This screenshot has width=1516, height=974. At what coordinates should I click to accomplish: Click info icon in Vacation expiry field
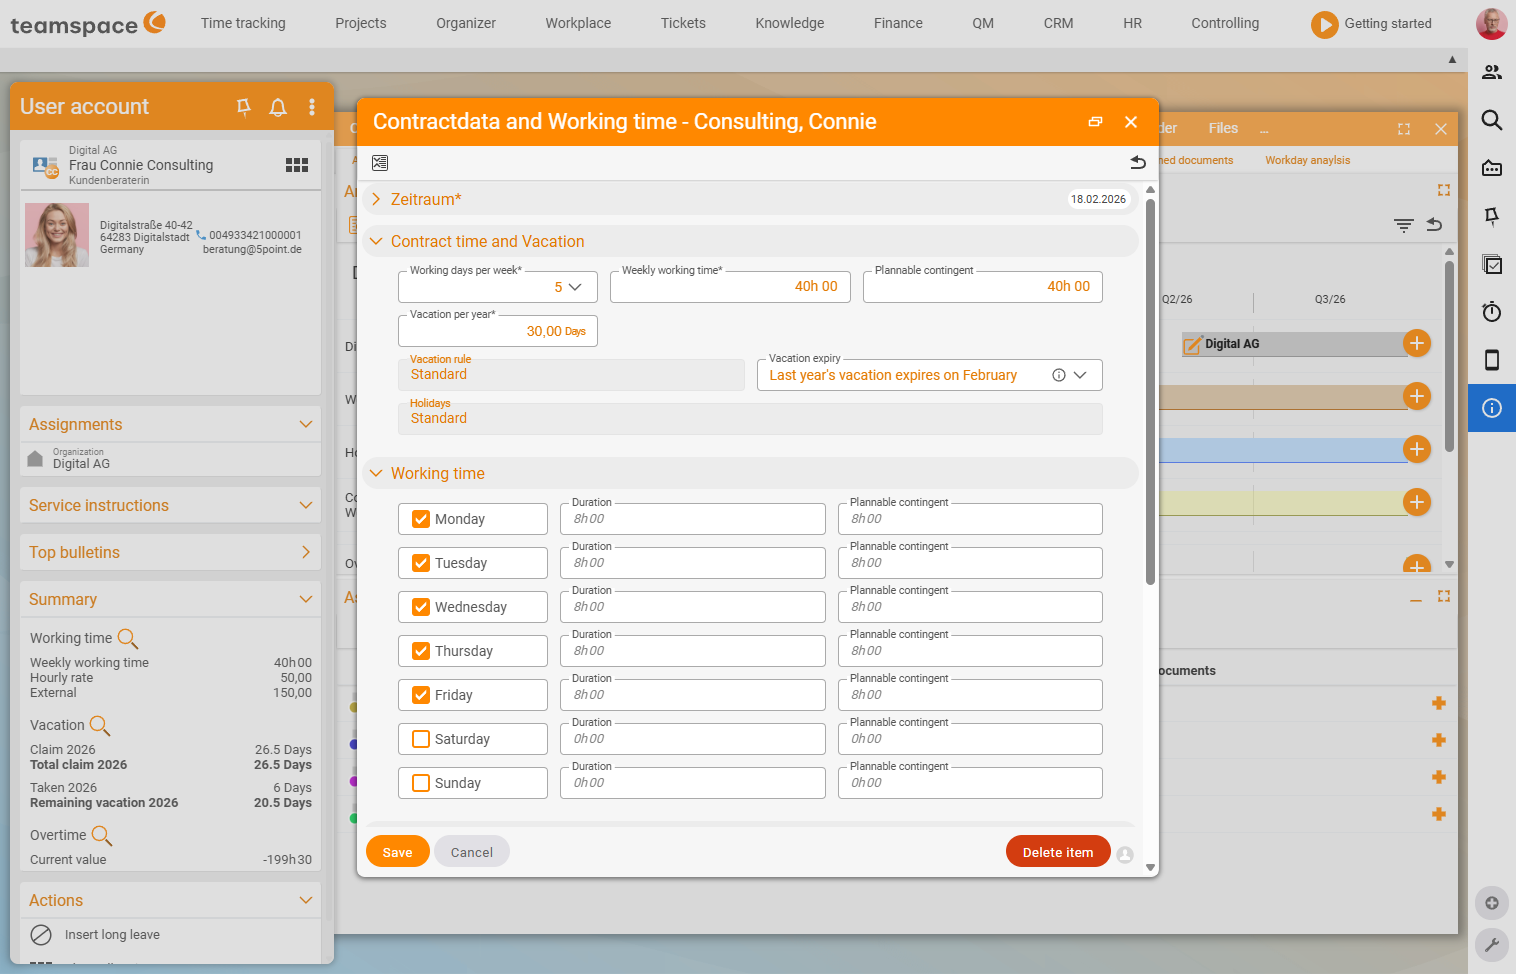(1059, 375)
